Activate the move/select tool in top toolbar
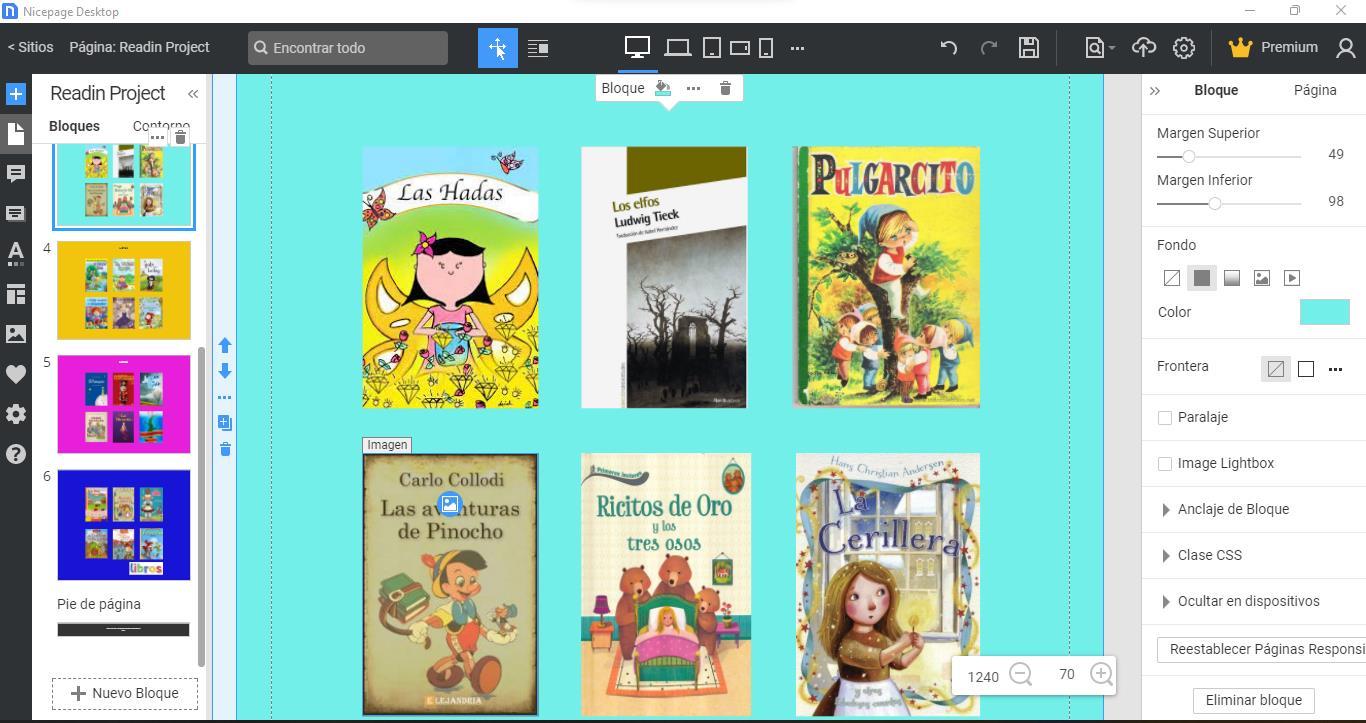Screen dimensions: 1366x723 click(498, 48)
